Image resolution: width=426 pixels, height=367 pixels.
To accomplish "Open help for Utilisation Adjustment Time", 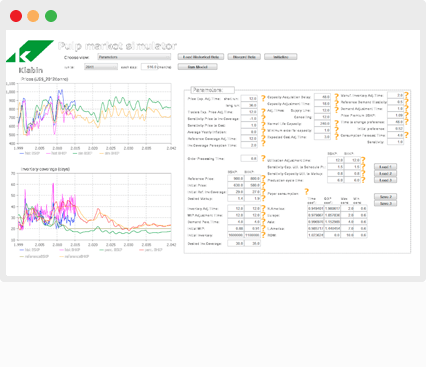I will click(363, 160).
